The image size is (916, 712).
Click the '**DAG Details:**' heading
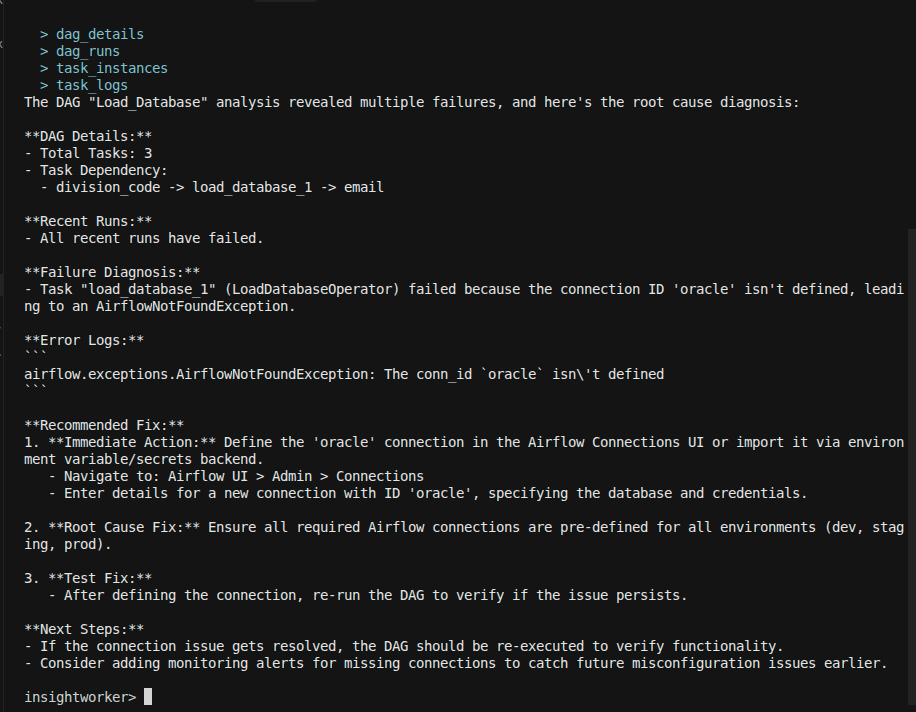(88, 136)
